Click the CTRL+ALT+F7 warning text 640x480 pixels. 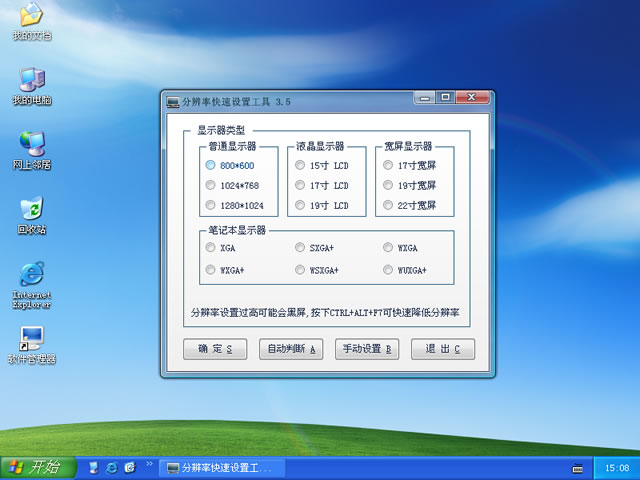(325, 313)
